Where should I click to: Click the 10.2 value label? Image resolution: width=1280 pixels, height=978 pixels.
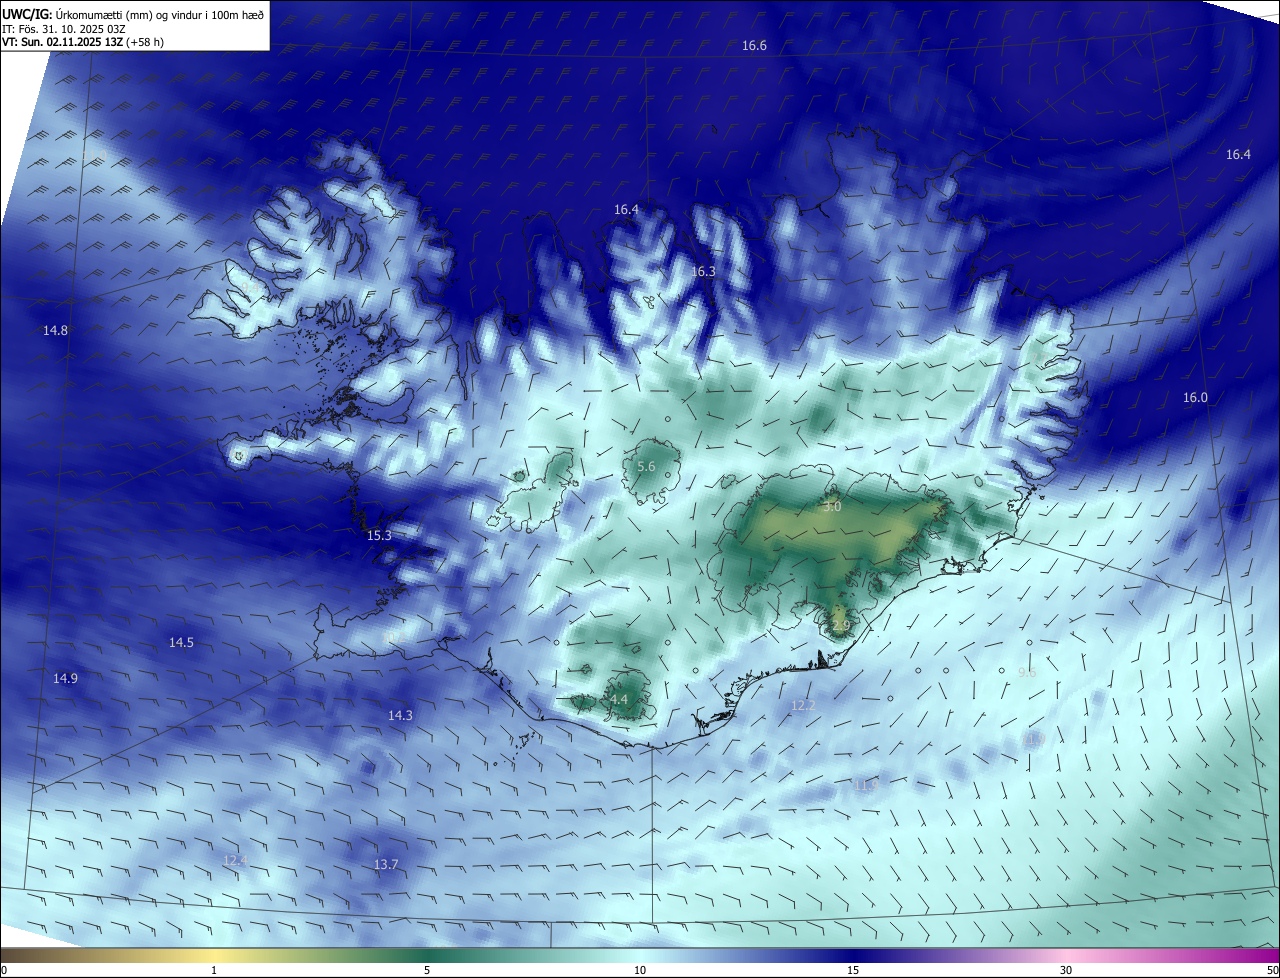click(x=394, y=638)
